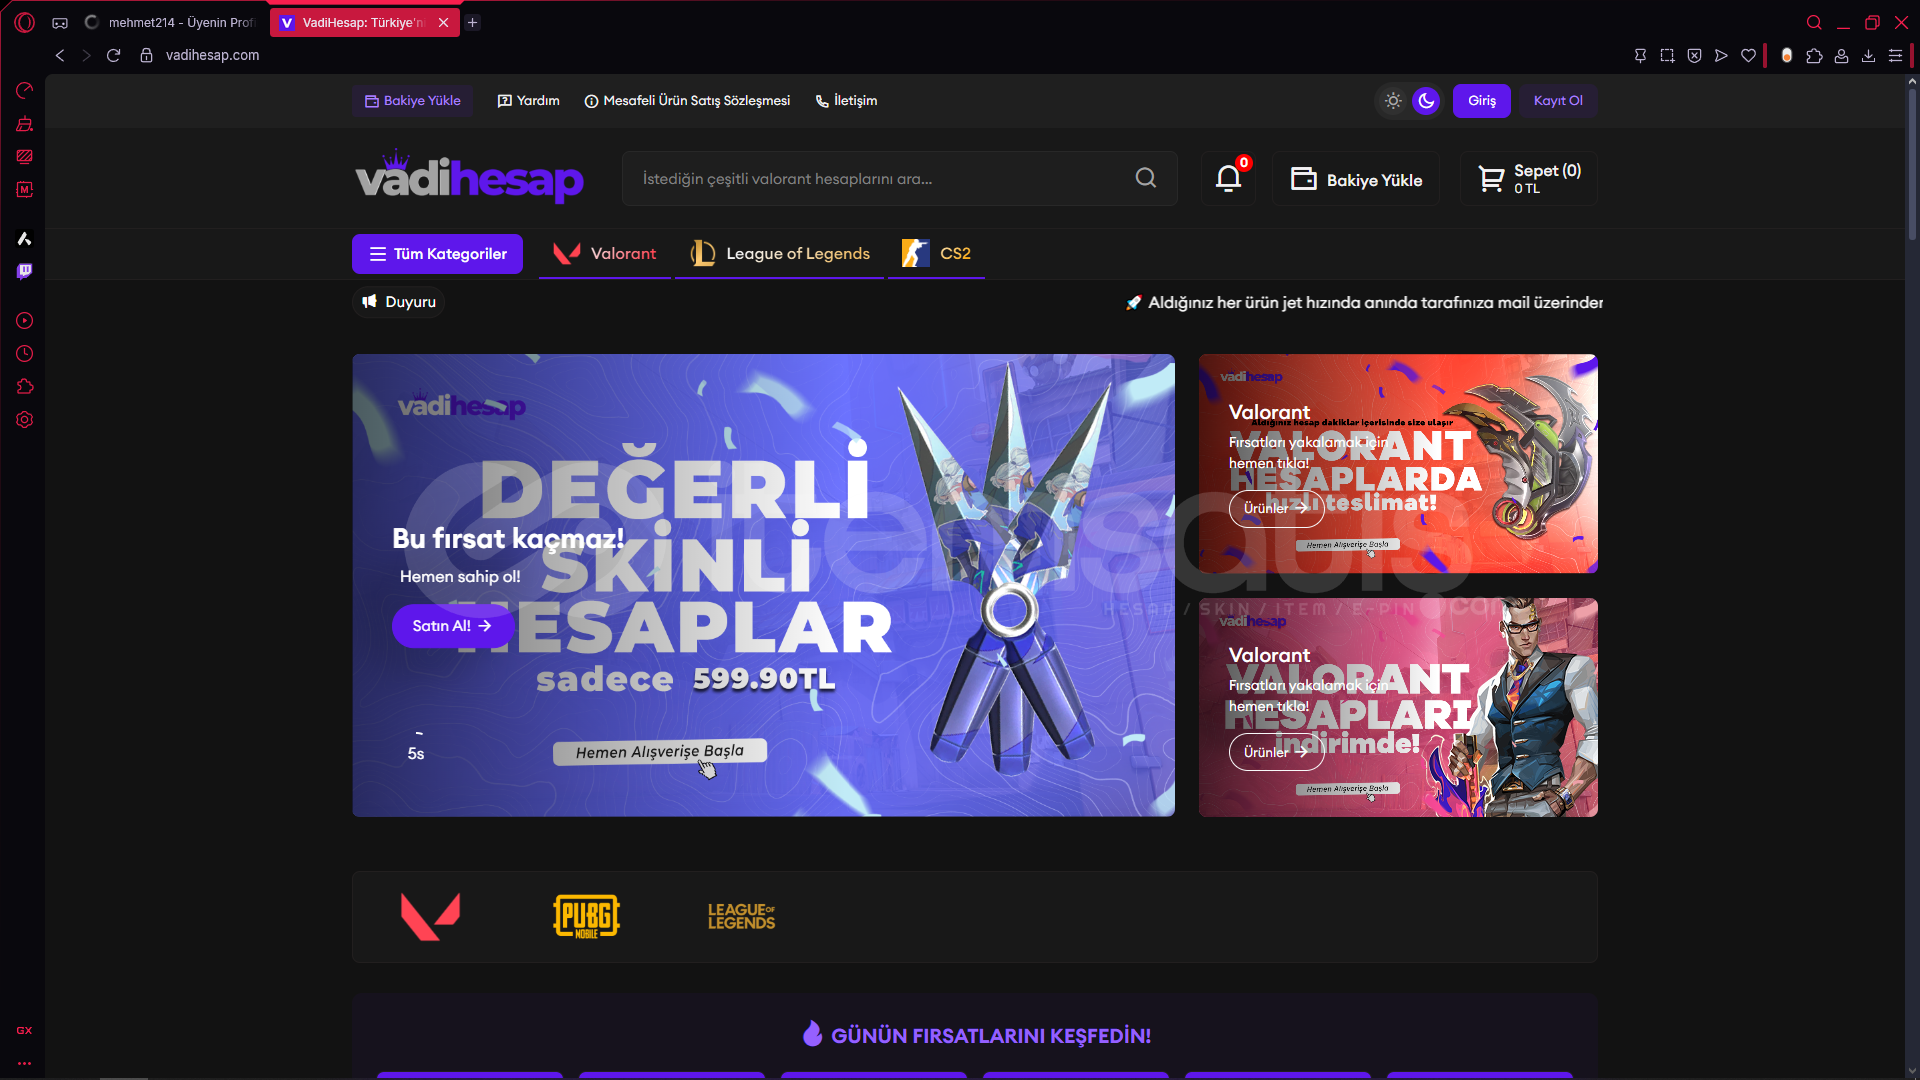Open İletişim contact link
Image resolution: width=1920 pixels, height=1080 pixels.
(846, 101)
